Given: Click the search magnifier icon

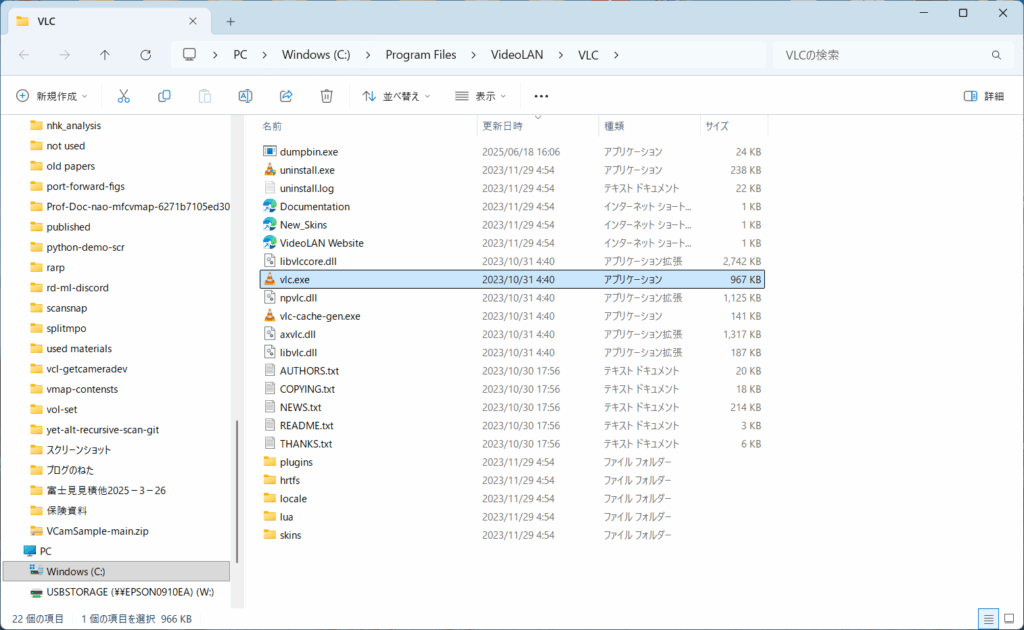Looking at the screenshot, I should click(996, 55).
